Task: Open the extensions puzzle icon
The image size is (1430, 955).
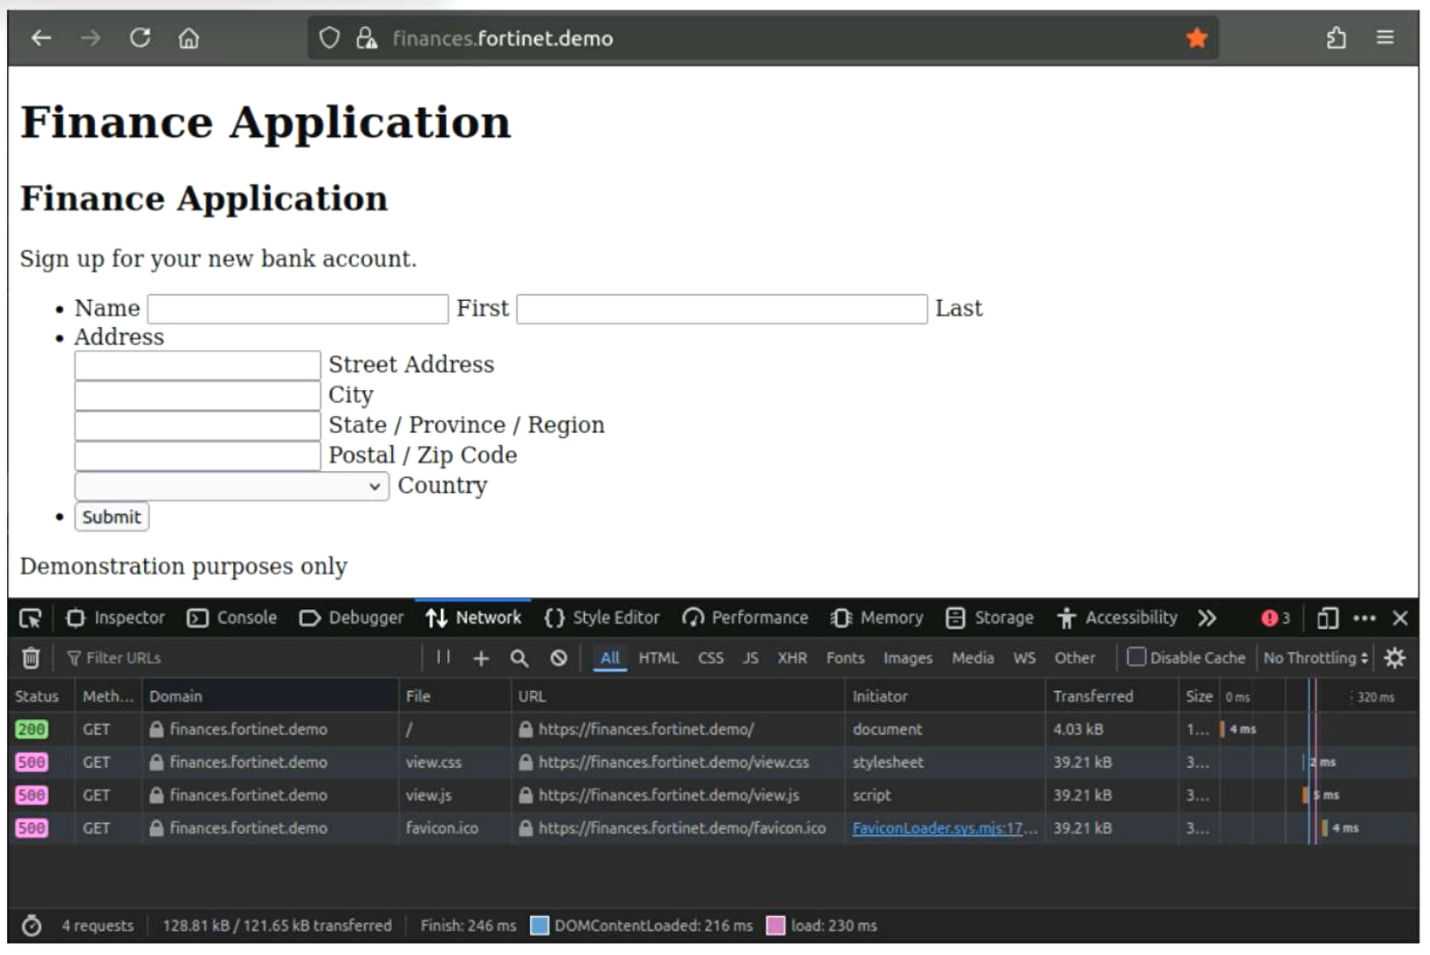Action: 1336,38
